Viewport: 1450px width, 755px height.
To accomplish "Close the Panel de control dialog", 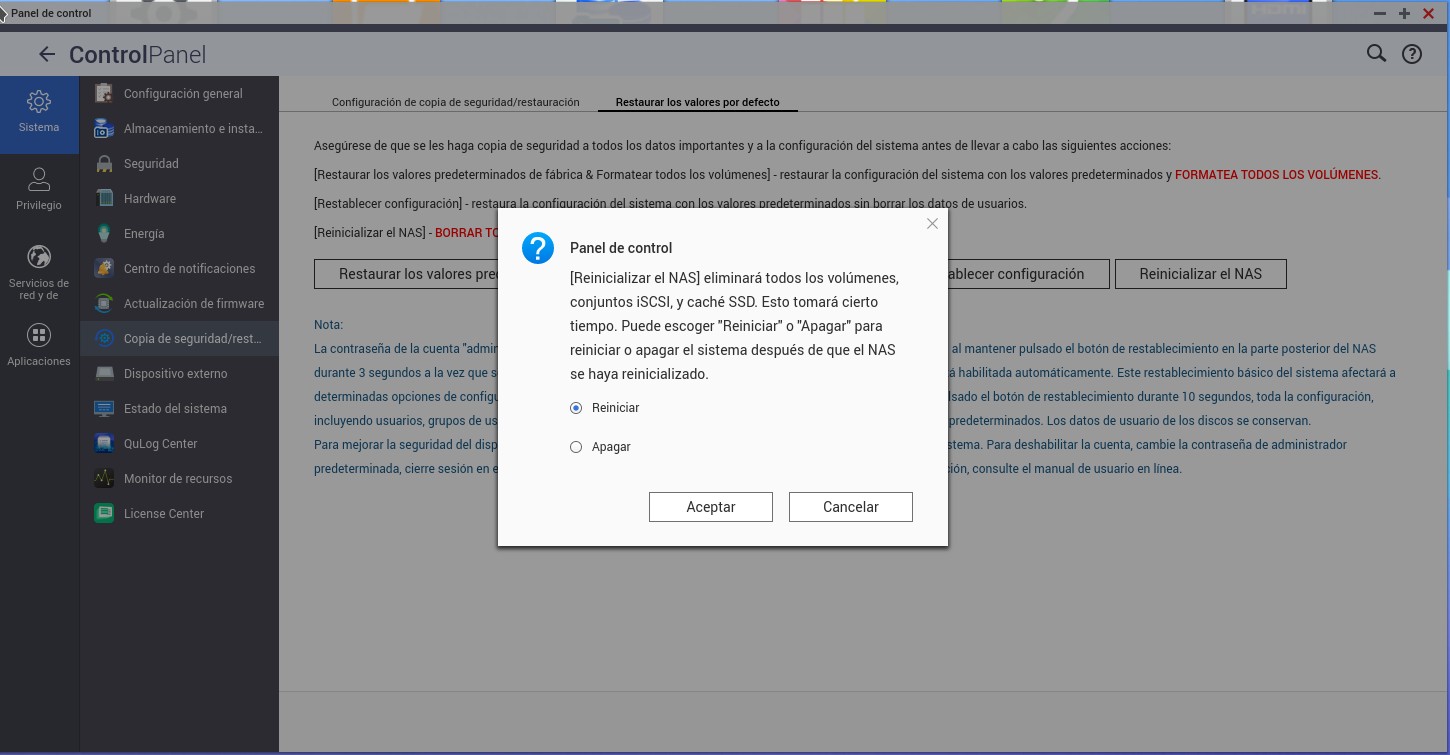I will tap(932, 224).
